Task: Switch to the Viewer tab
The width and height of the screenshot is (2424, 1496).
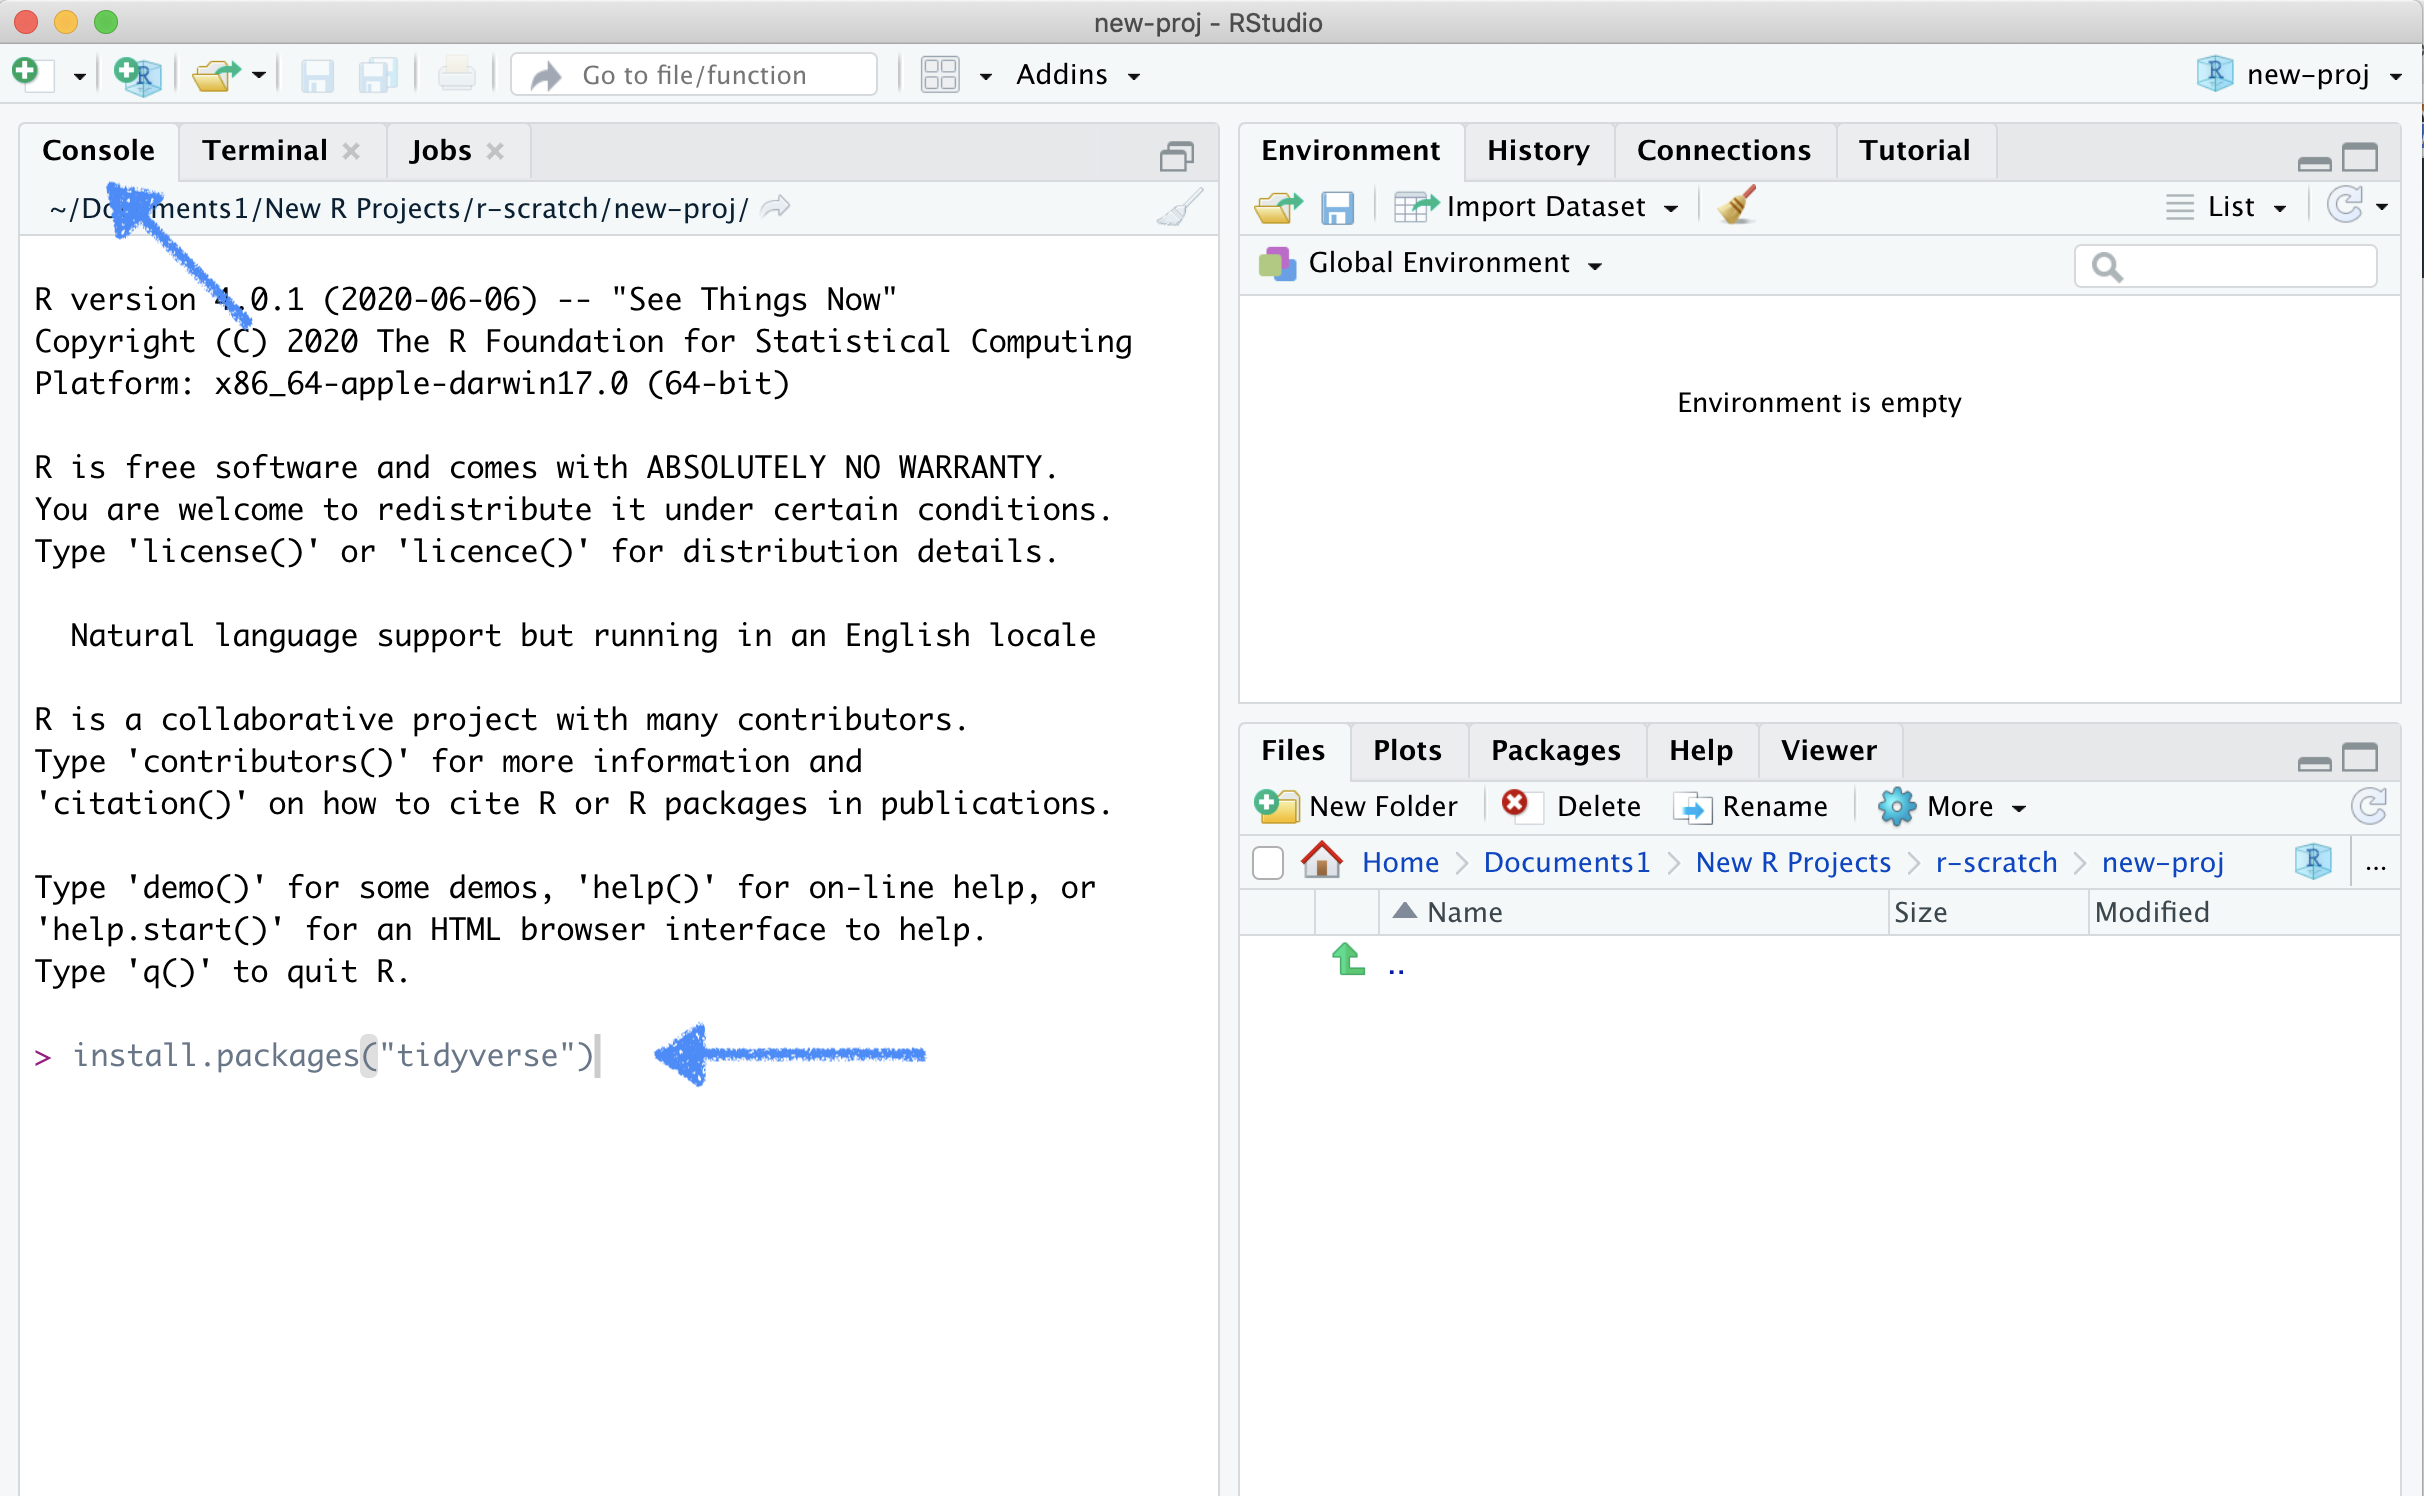Action: 1828,751
